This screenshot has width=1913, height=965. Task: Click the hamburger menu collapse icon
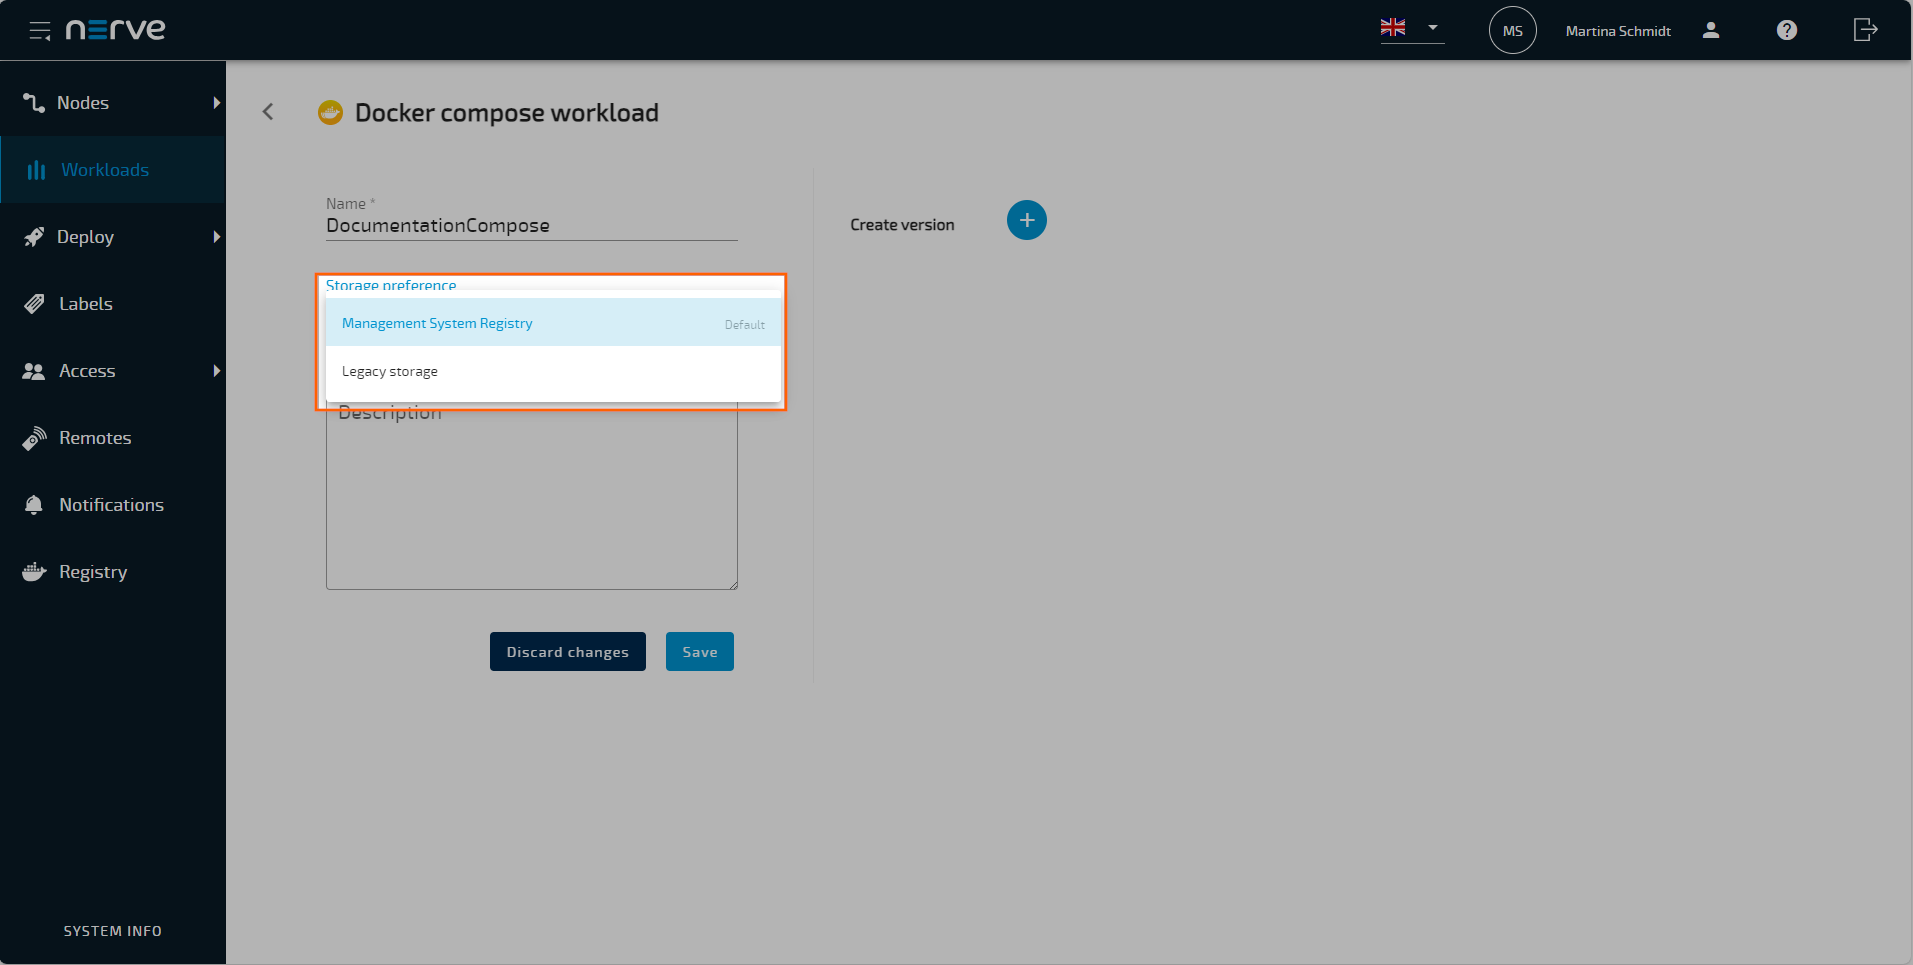(x=40, y=31)
